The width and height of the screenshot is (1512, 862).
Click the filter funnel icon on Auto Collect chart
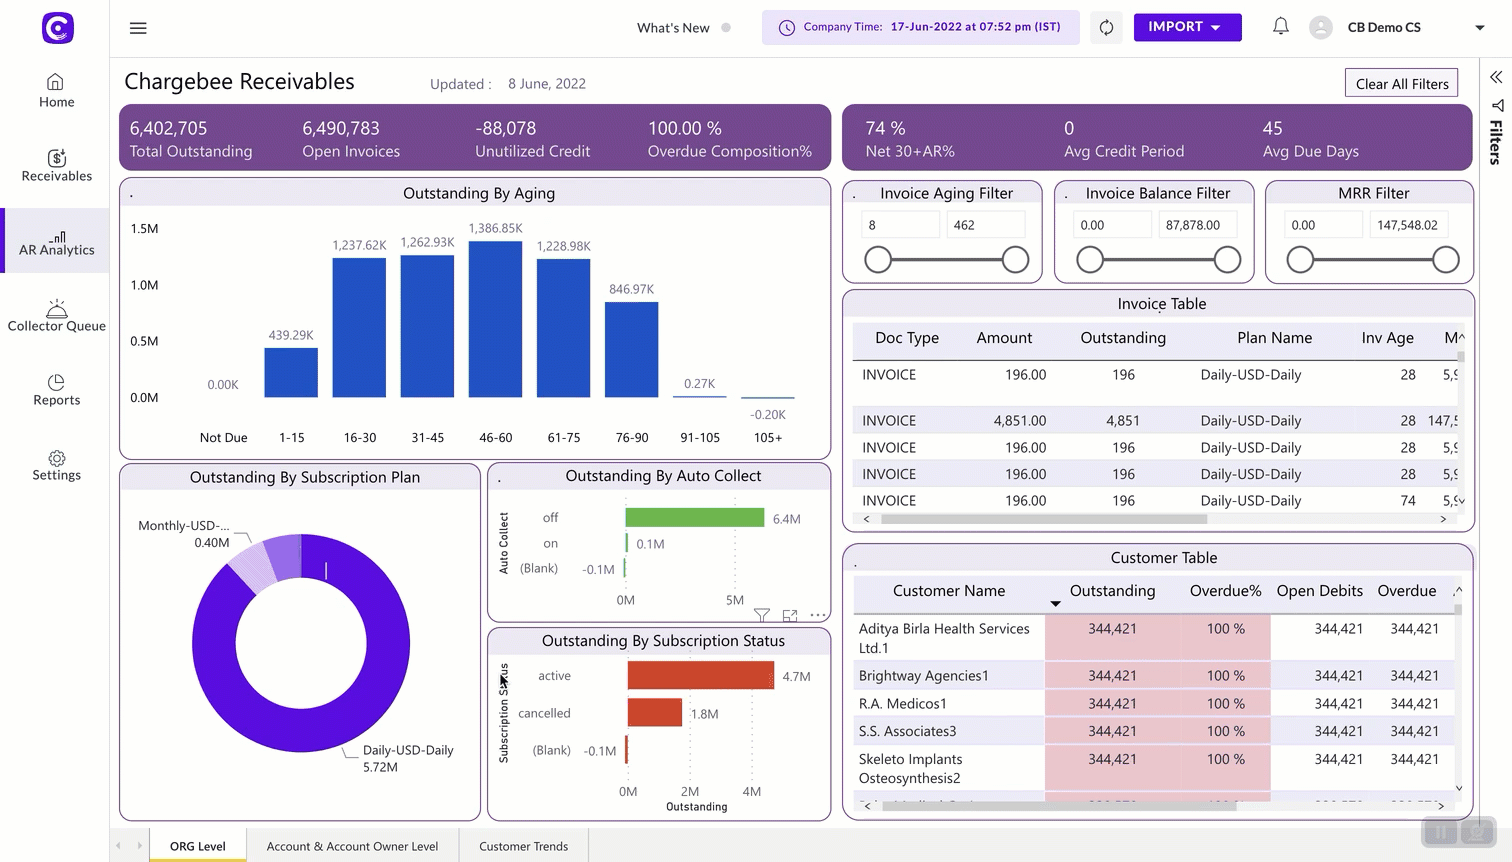click(762, 615)
